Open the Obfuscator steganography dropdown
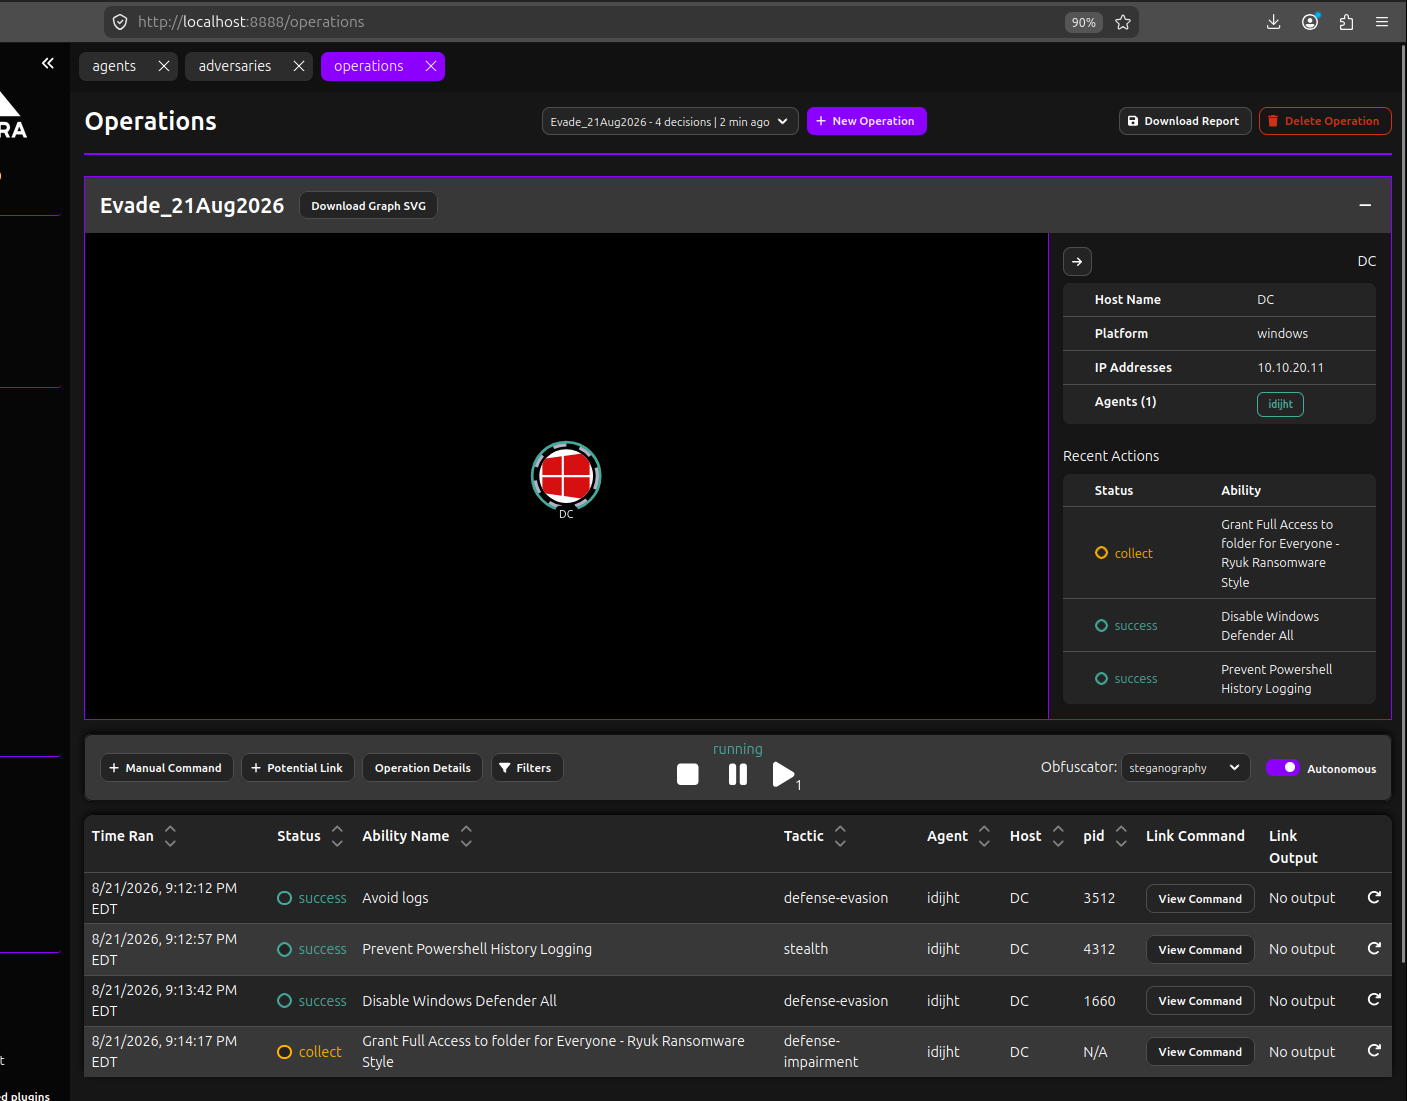The width and height of the screenshot is (1407, 1101). [1186, 768]
